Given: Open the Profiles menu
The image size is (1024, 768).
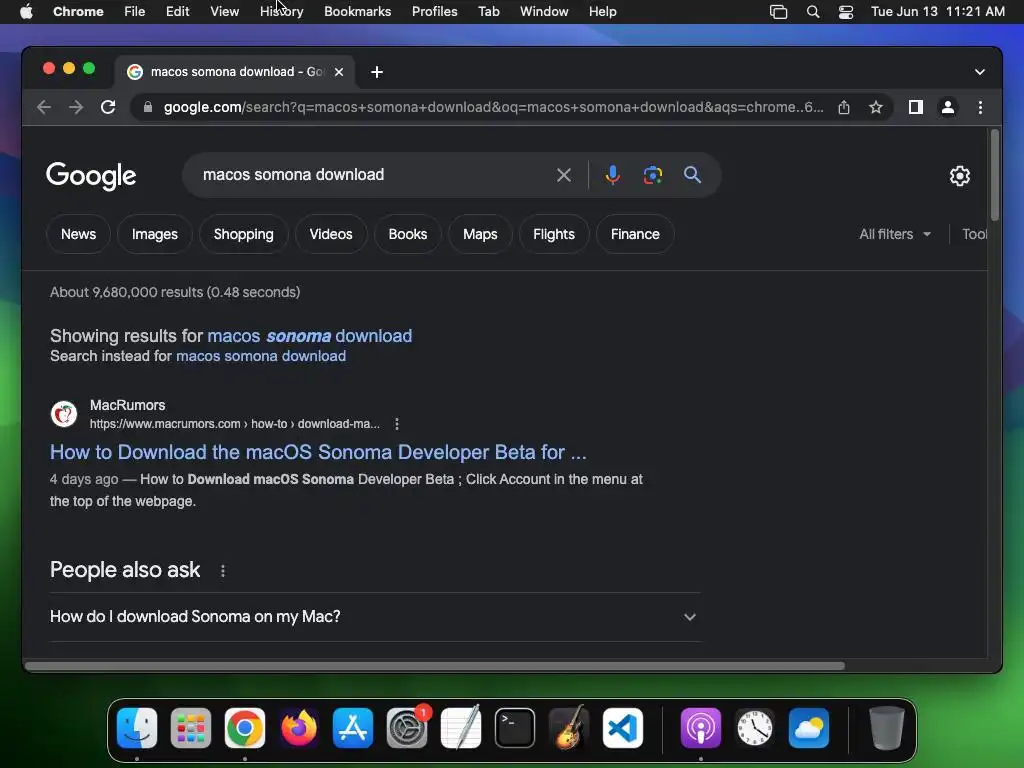Looking at the screenshot, I should [434, 12].
